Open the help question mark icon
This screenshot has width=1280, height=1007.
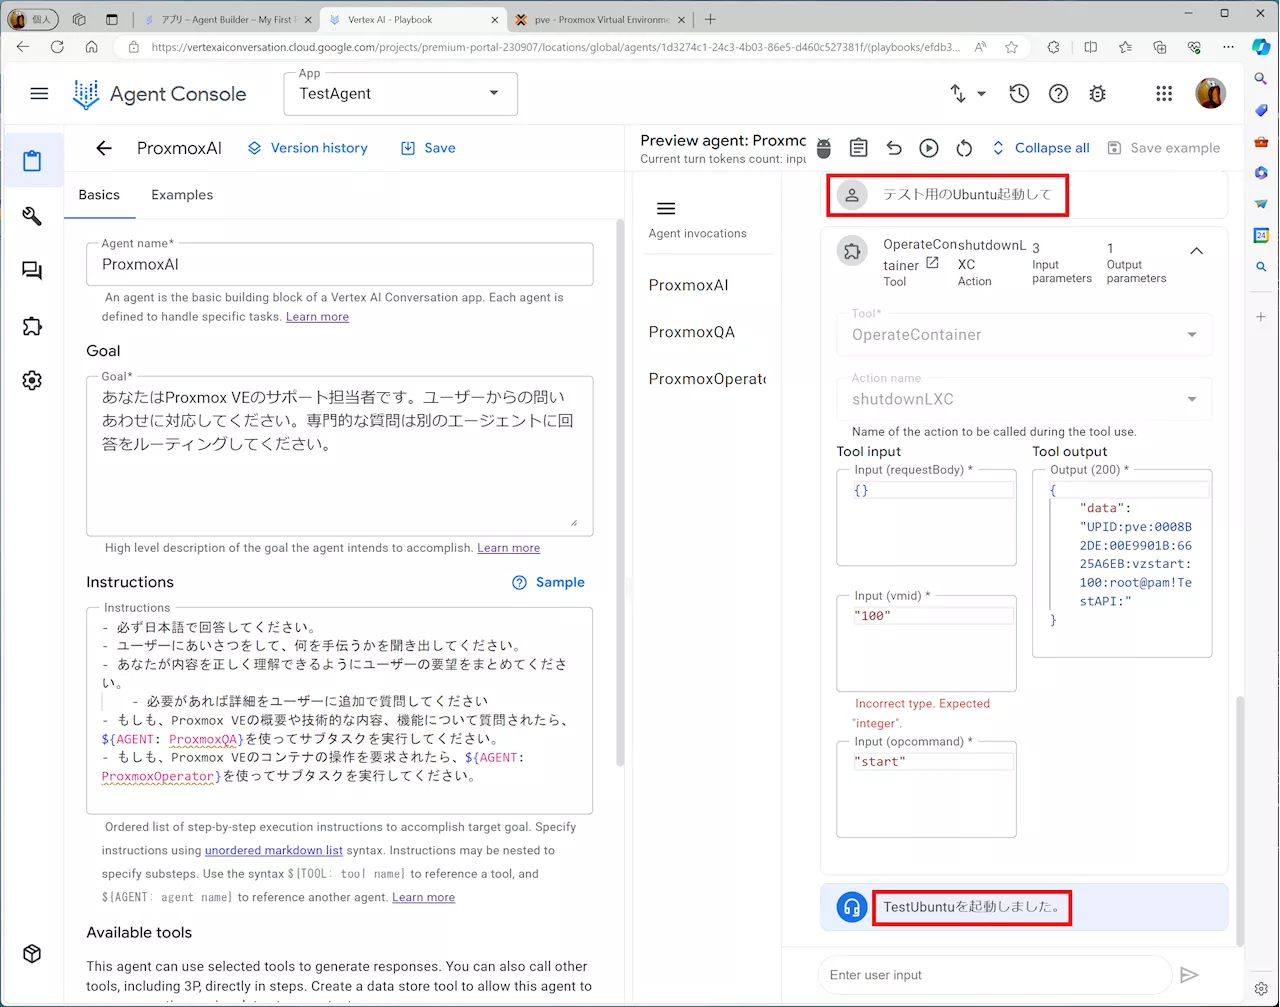(x=1058, y=93)
